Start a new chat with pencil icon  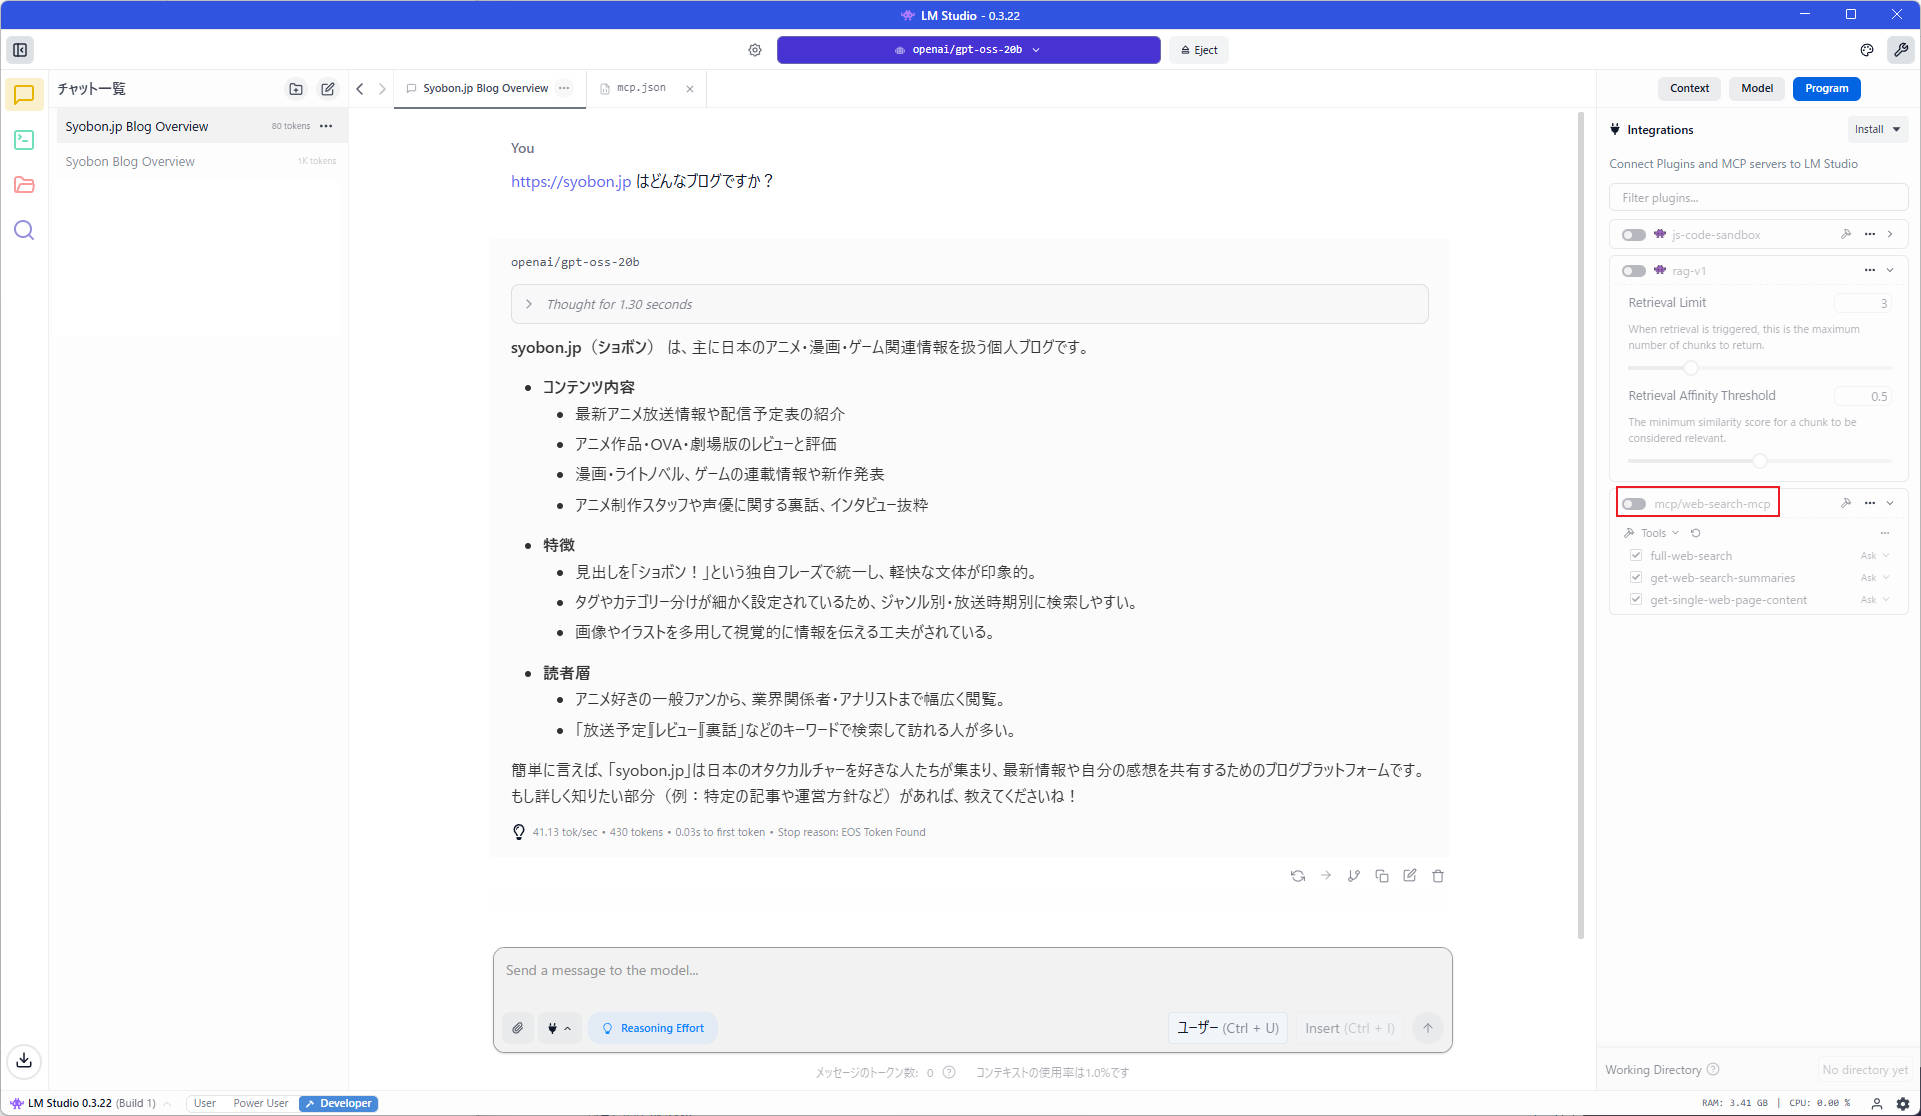328,89
